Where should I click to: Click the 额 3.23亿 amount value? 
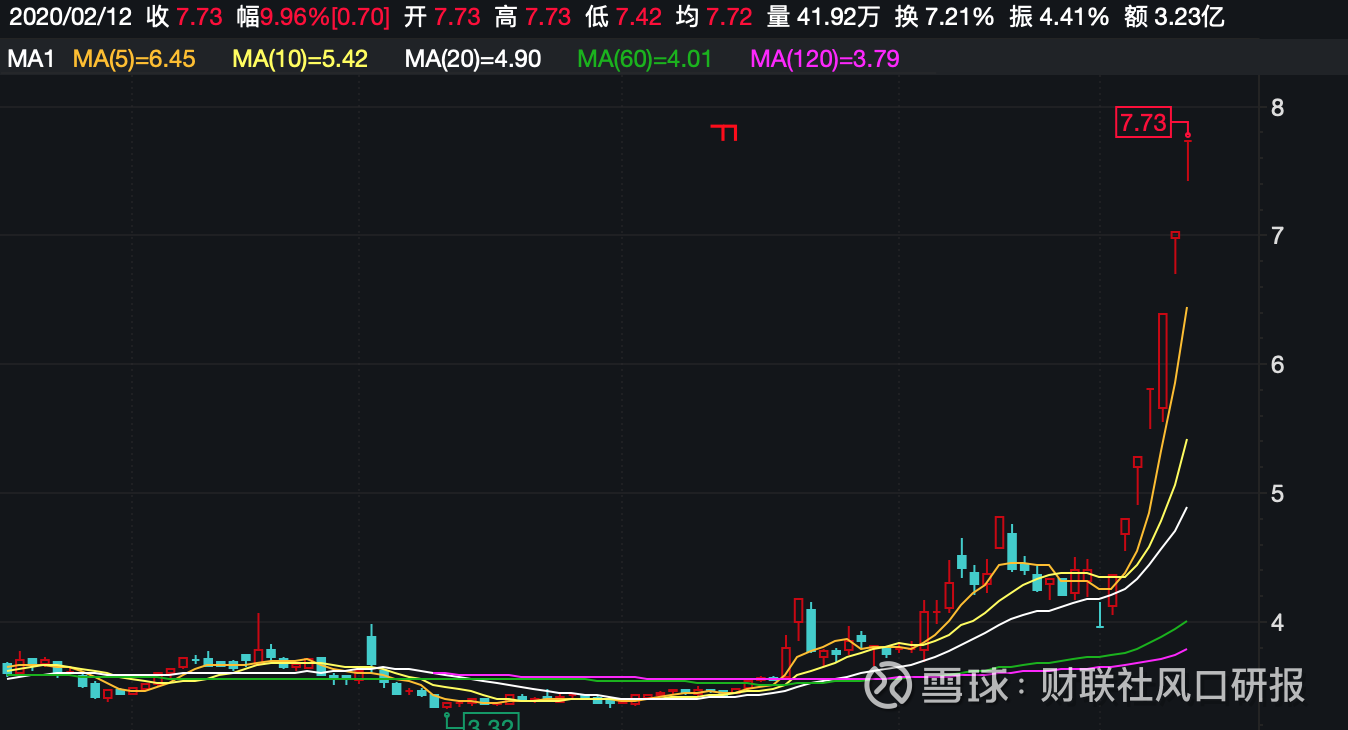click(1174, 16)
